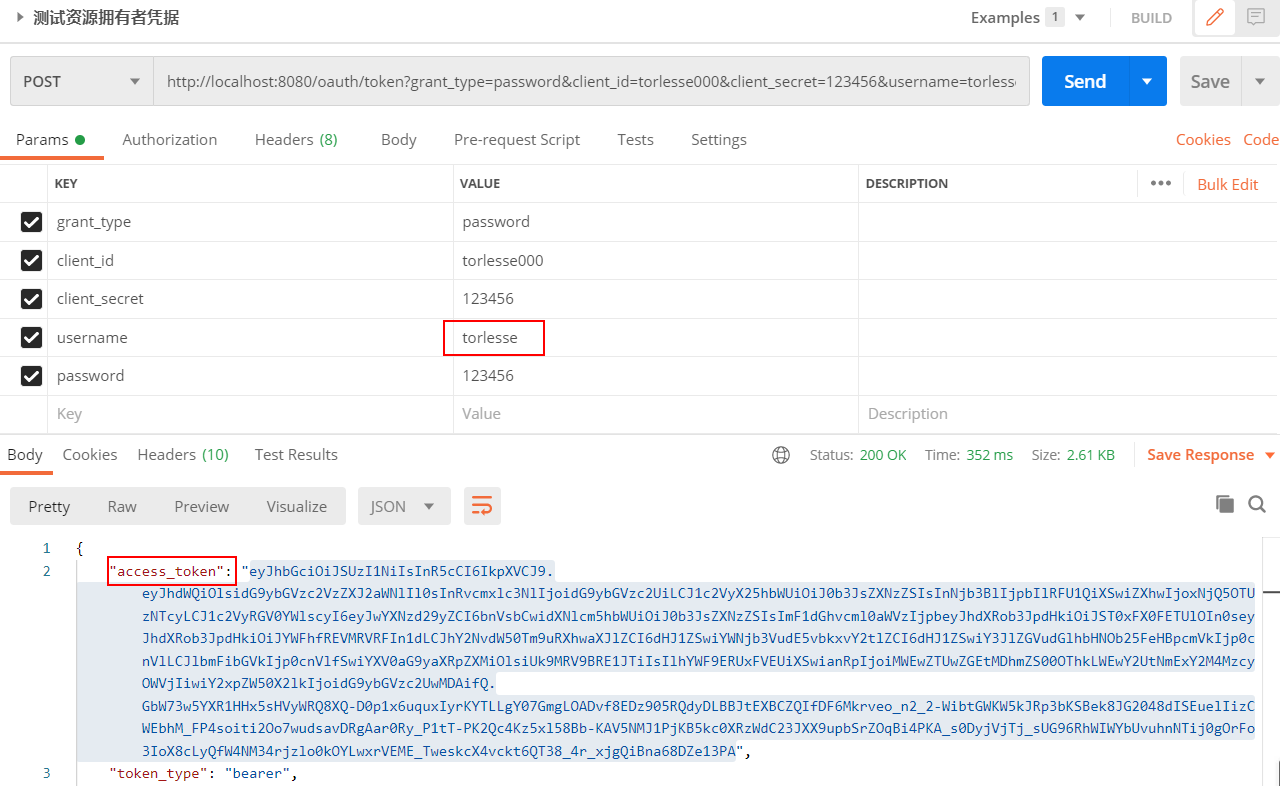Uncheck the password parameter
1280x786 pixels.
click(x=31, y=376)
